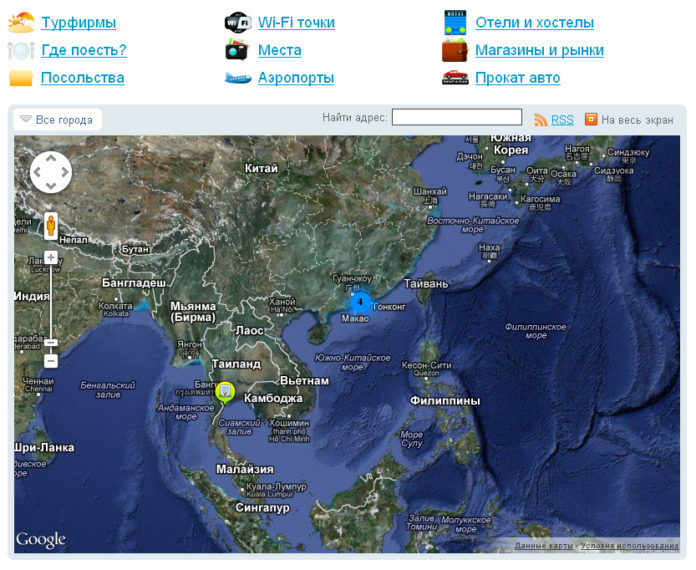Expand map with На весь экран

click(x=629, y=120)
